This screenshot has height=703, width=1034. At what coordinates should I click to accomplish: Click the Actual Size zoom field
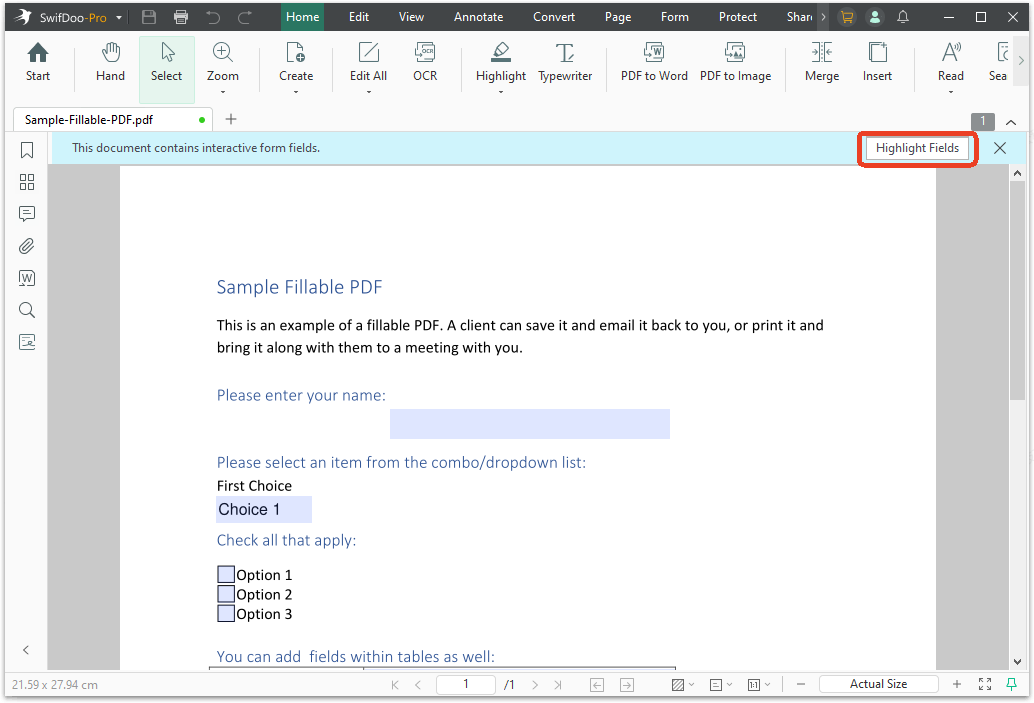[878, 685]
